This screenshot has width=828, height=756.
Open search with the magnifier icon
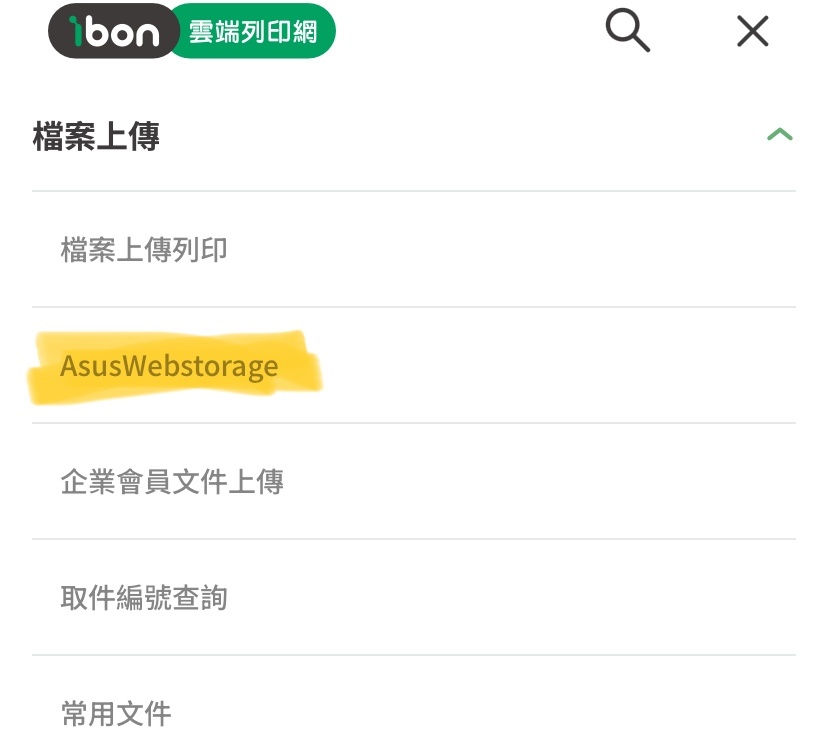[627, 30]
